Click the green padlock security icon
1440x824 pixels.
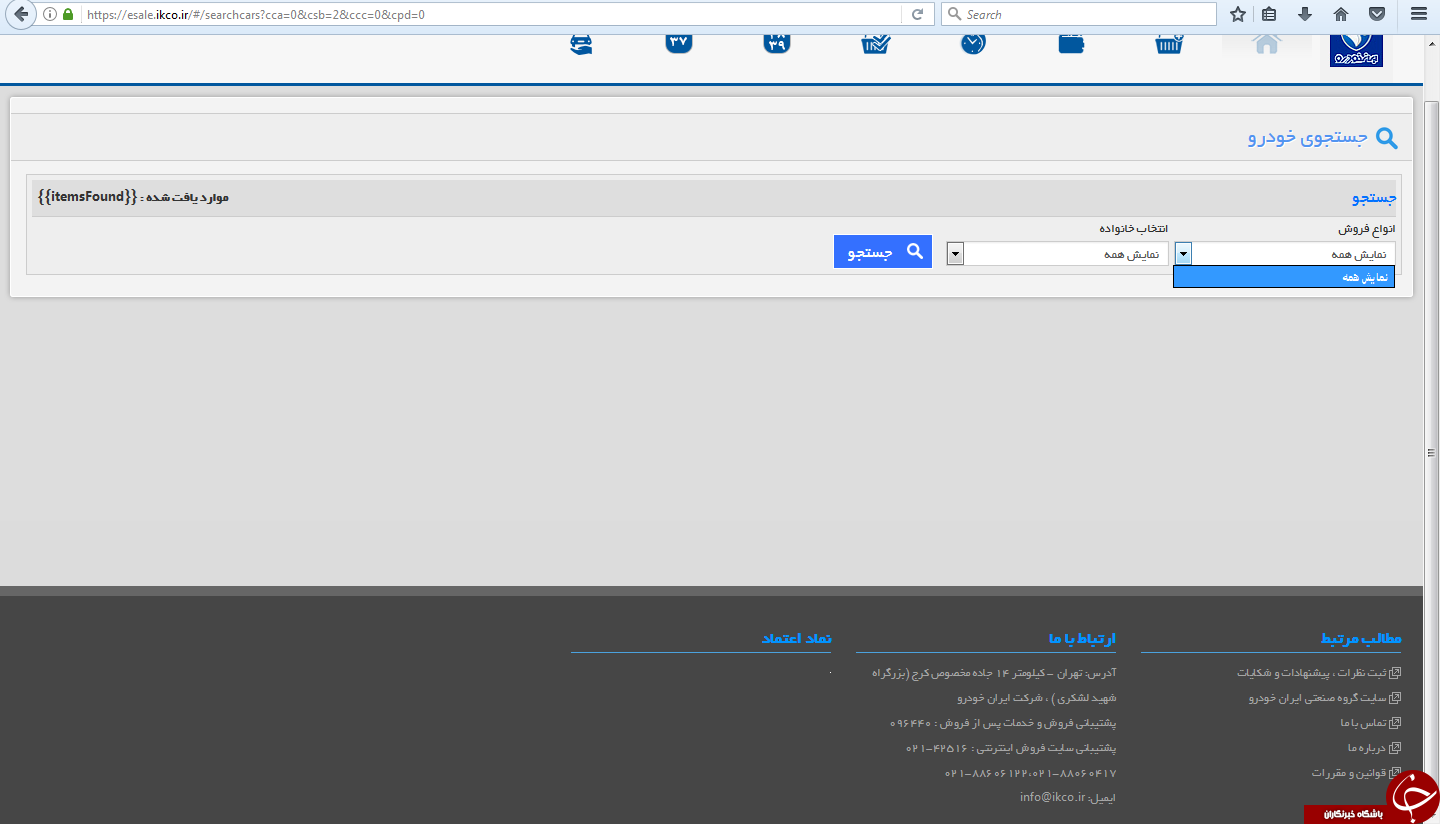68,14
